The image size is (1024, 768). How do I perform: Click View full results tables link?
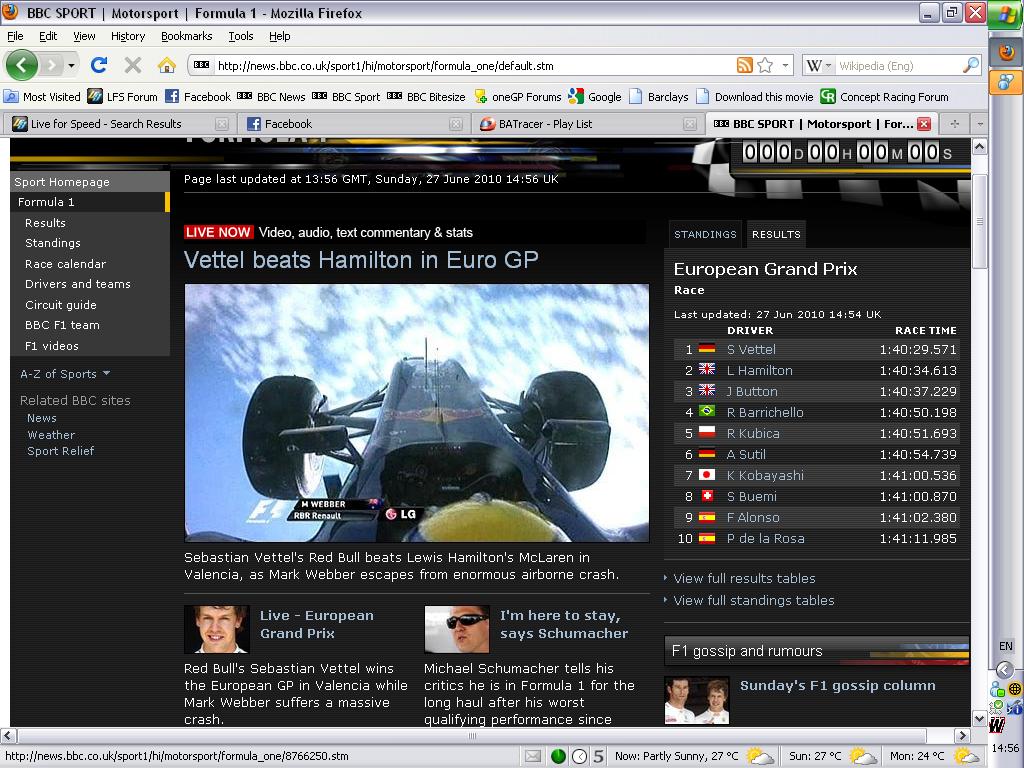click(x=744, y=579)
